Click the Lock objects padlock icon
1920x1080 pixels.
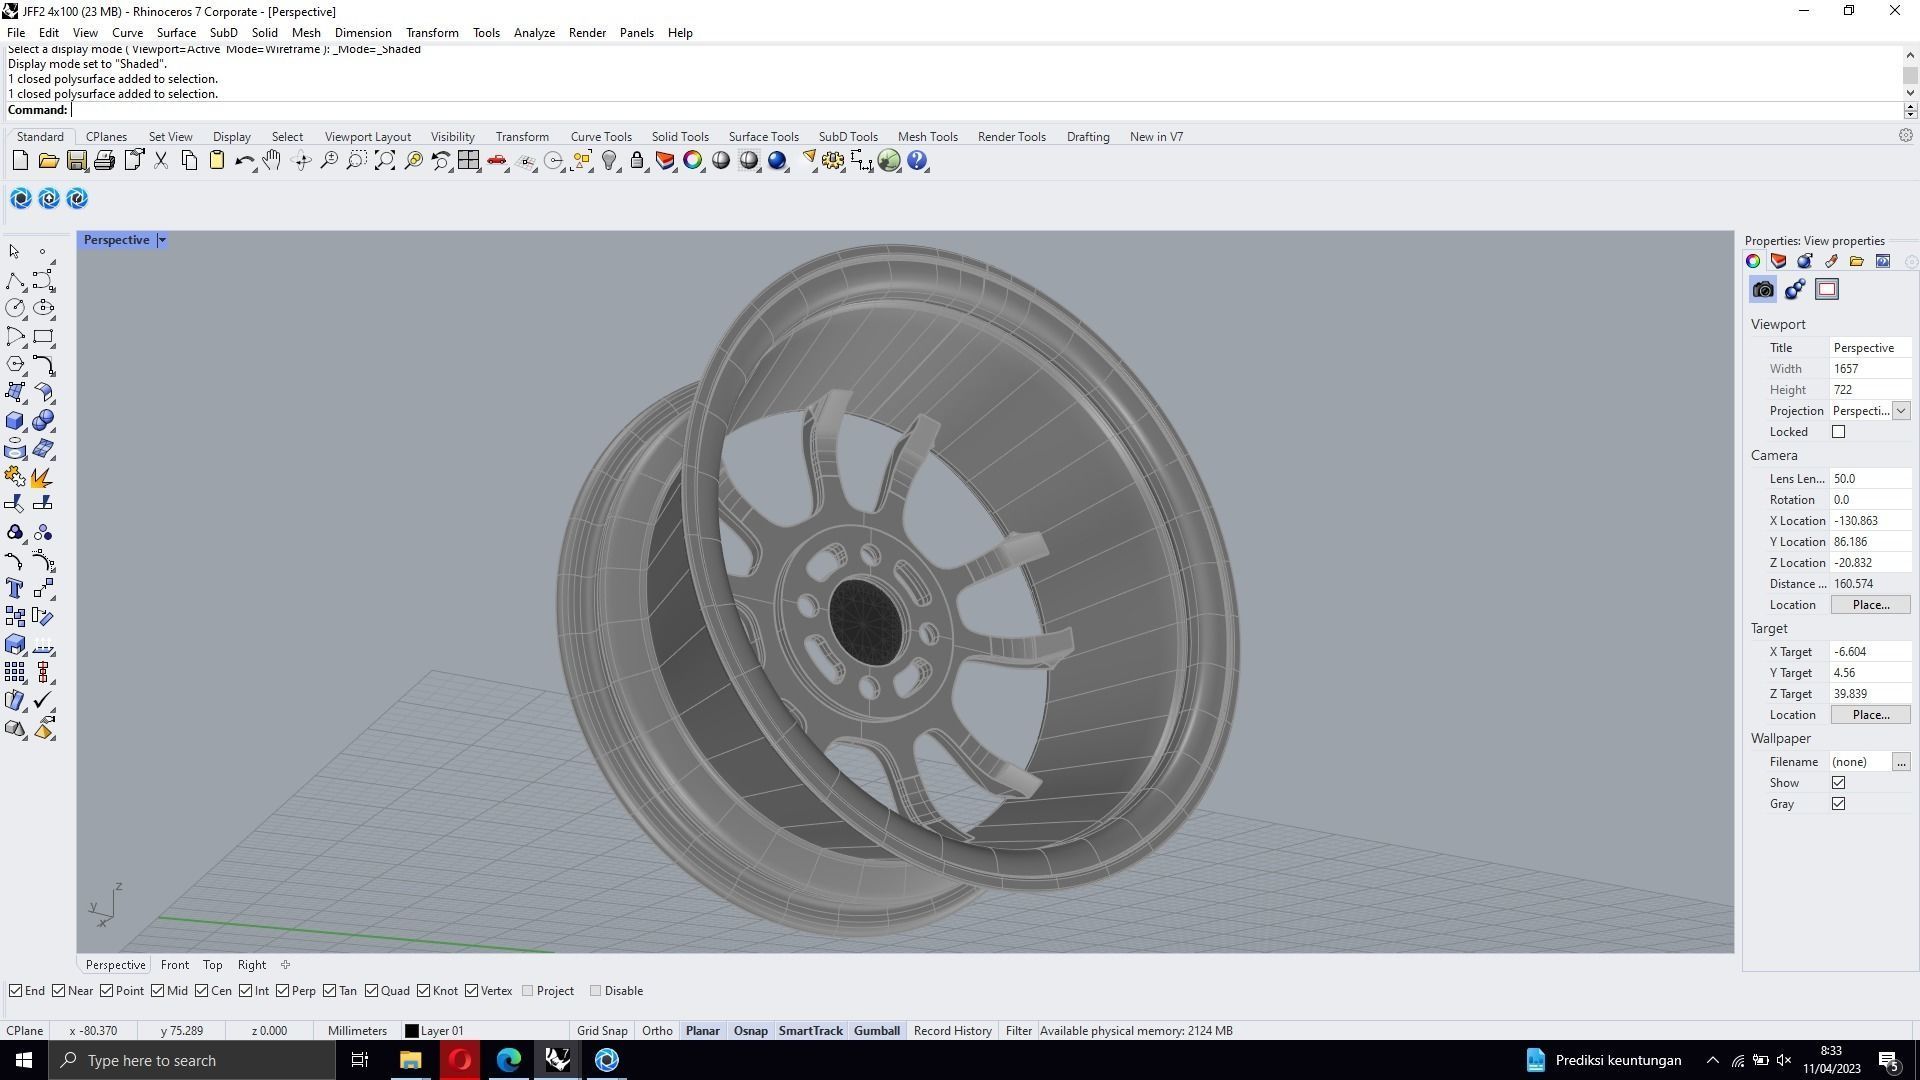click(x=637, y=161)
